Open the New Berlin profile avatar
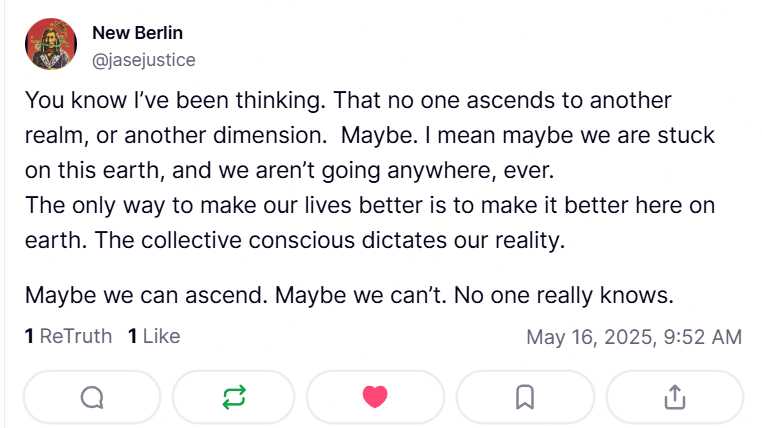Viewport: 762px width, 428px height. tap(53, 45)
